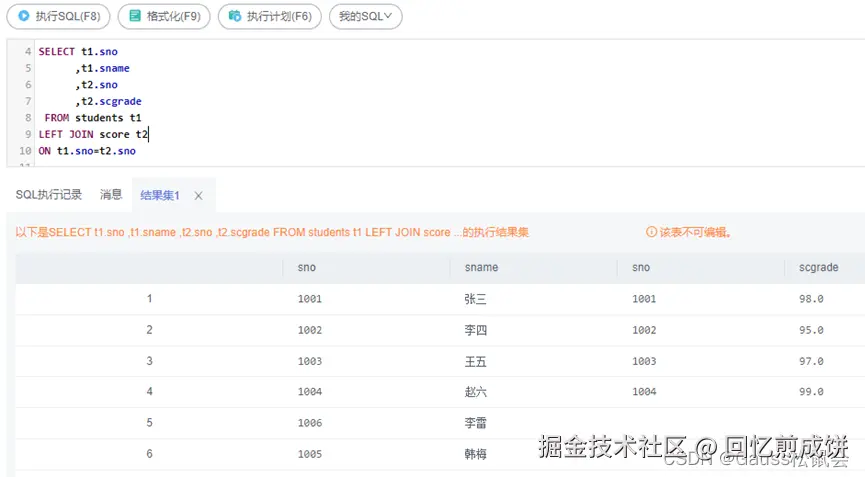
Task: Click the sname column header
Action: (481, 267)
